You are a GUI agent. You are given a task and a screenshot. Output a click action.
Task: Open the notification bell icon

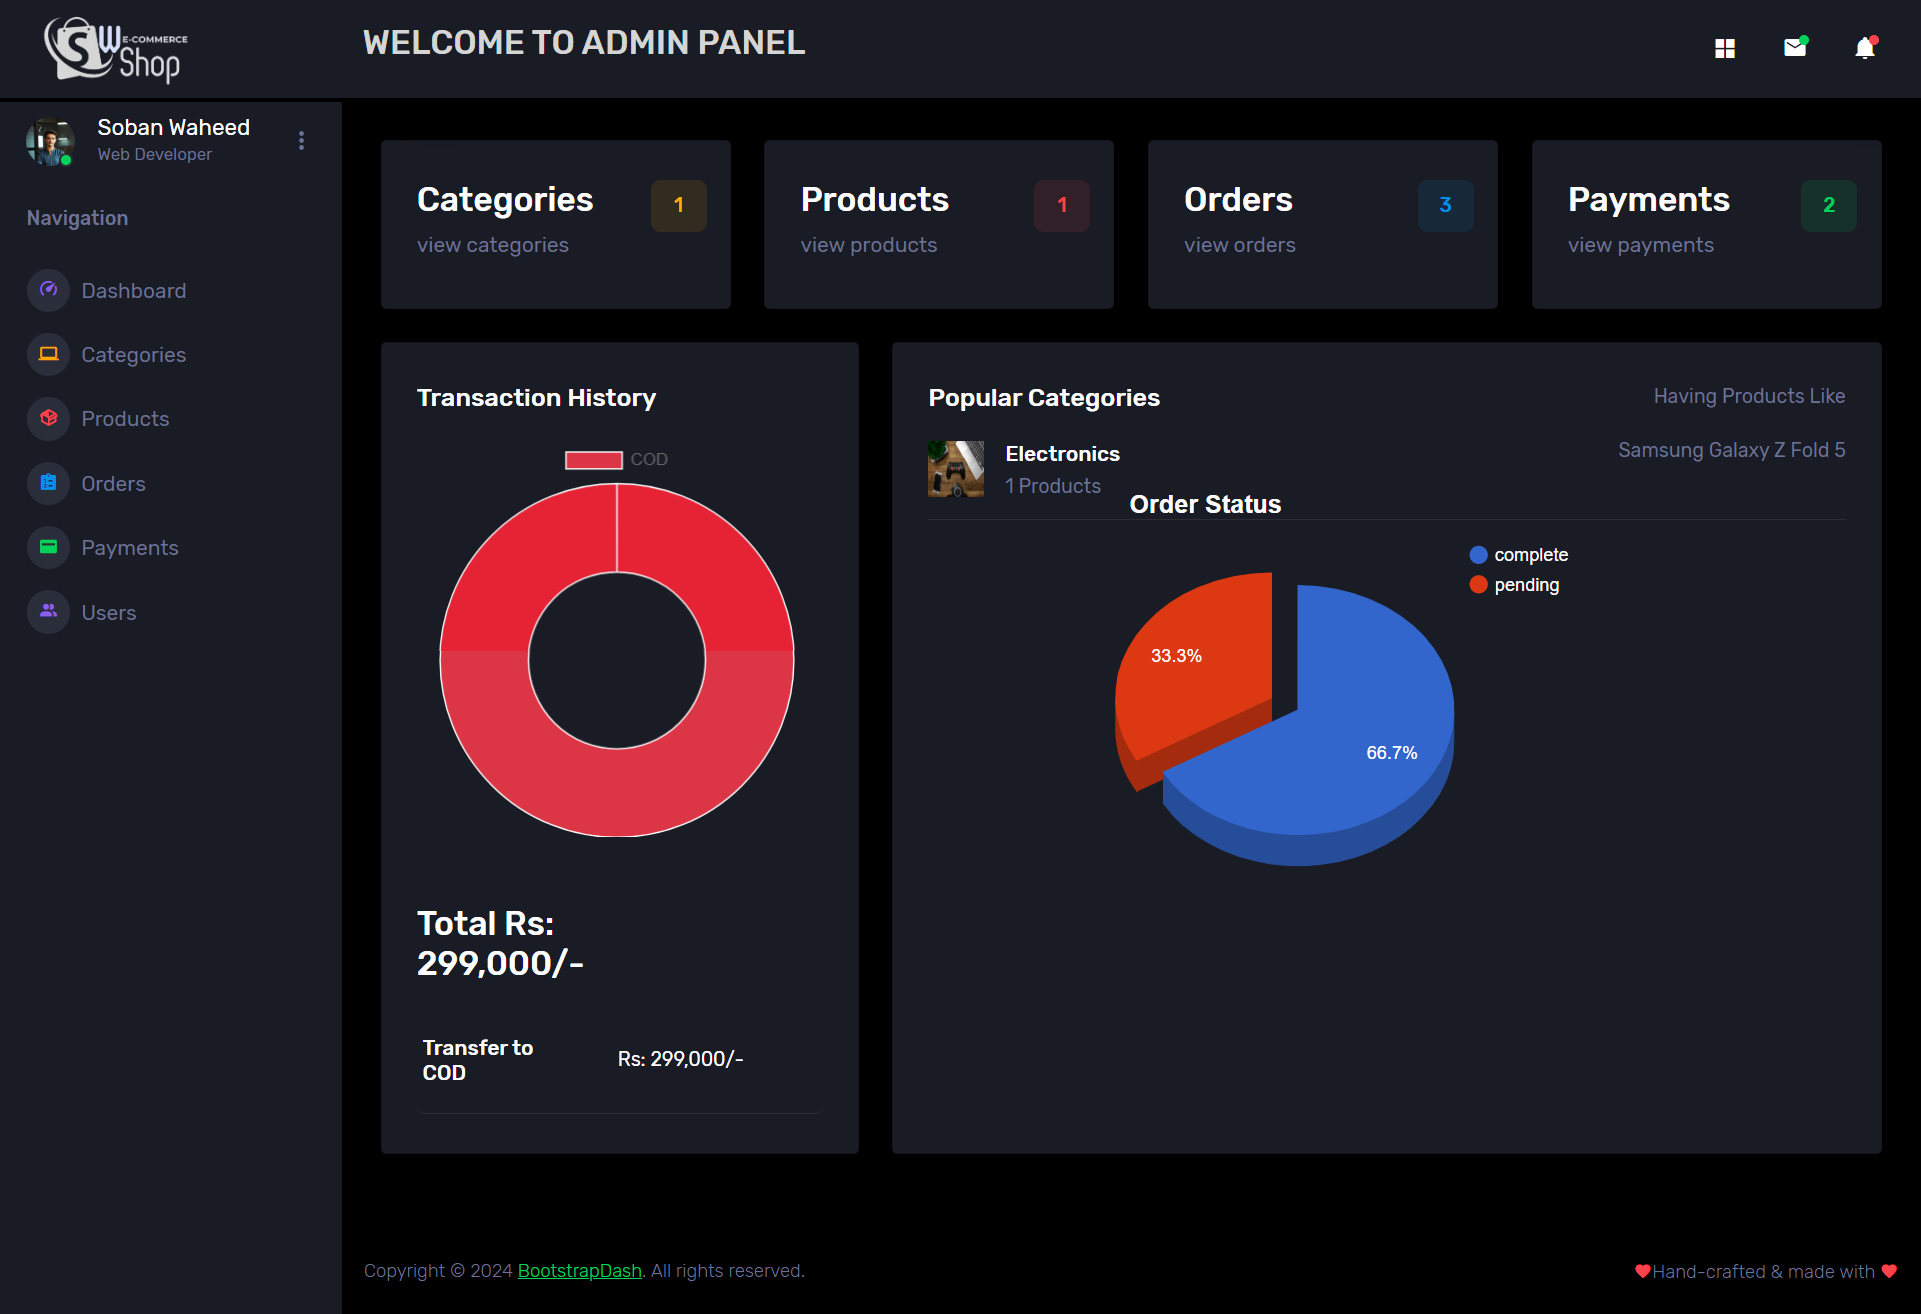(x=1865, y=48)
